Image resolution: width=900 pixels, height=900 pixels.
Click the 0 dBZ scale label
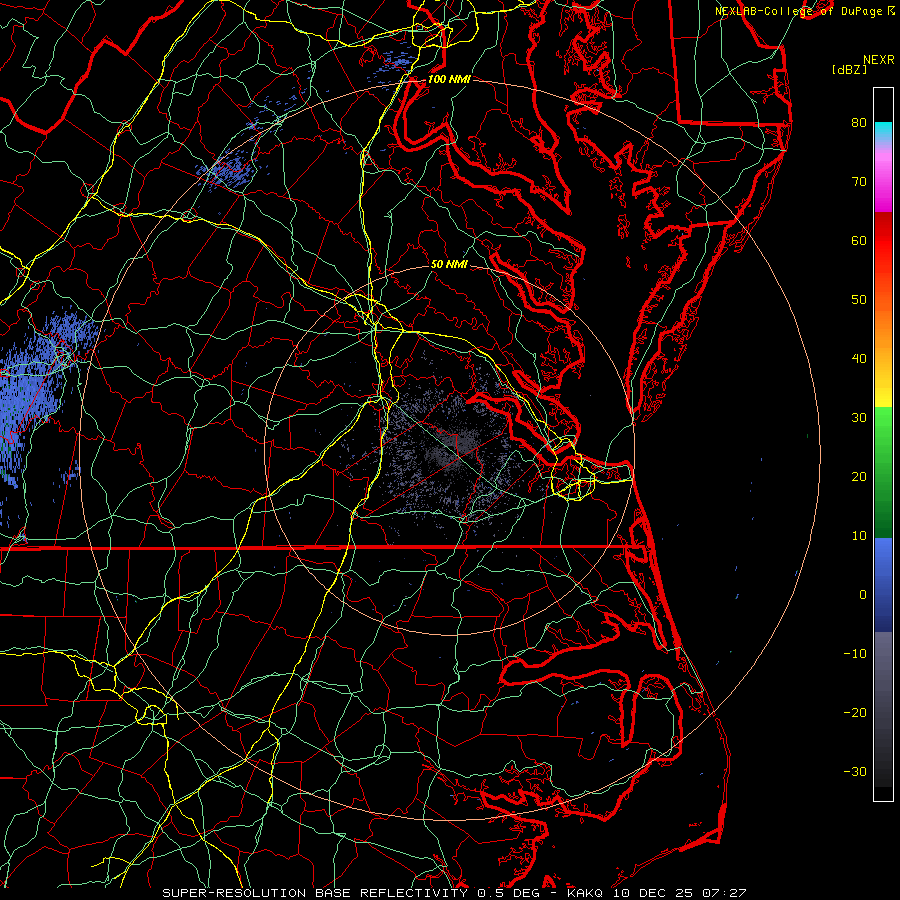(x=863, y=595)
